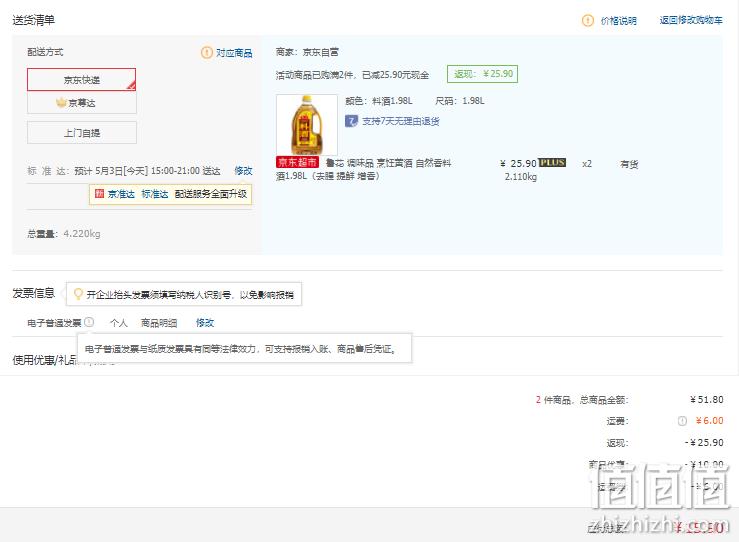Click the 7-day return shield icon
The image size is (739, 542).
click(x=351, y=121)
